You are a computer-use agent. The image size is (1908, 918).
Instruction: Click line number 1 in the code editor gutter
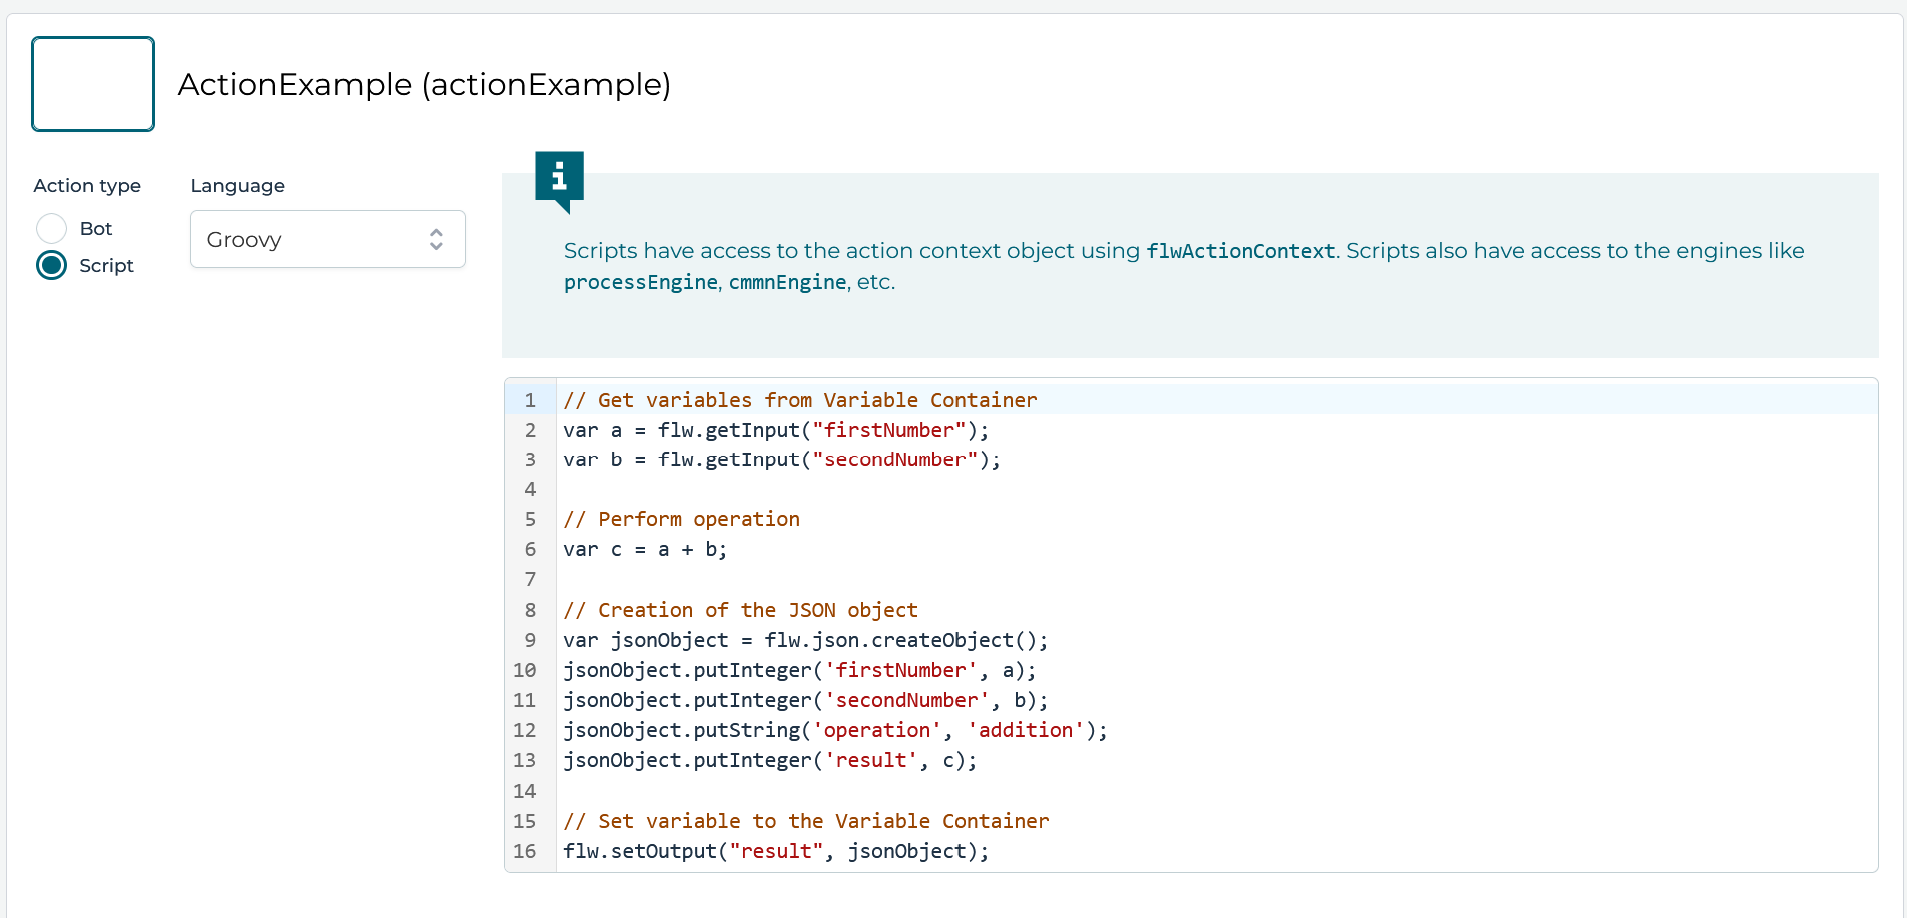[529, 400]
